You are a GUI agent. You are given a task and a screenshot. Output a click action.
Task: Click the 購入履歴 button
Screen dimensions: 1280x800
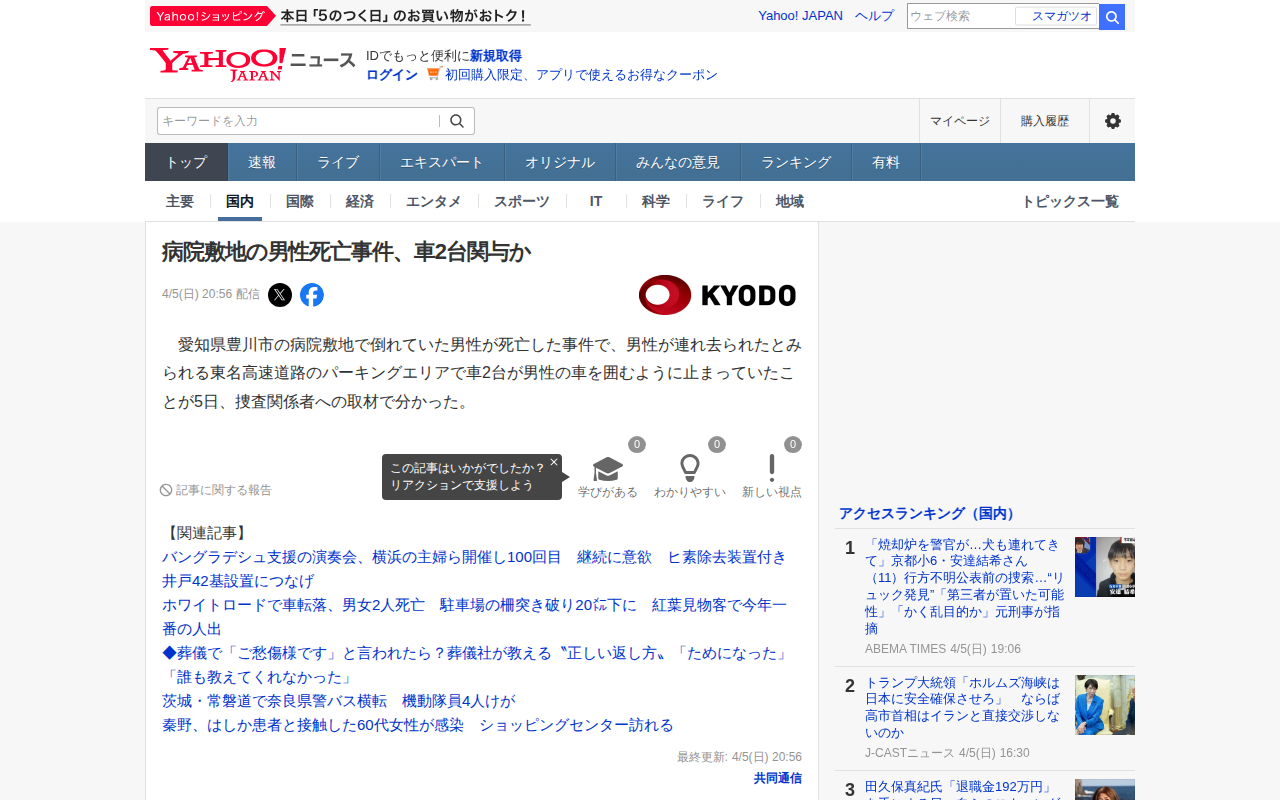[x=1045, y=121]
